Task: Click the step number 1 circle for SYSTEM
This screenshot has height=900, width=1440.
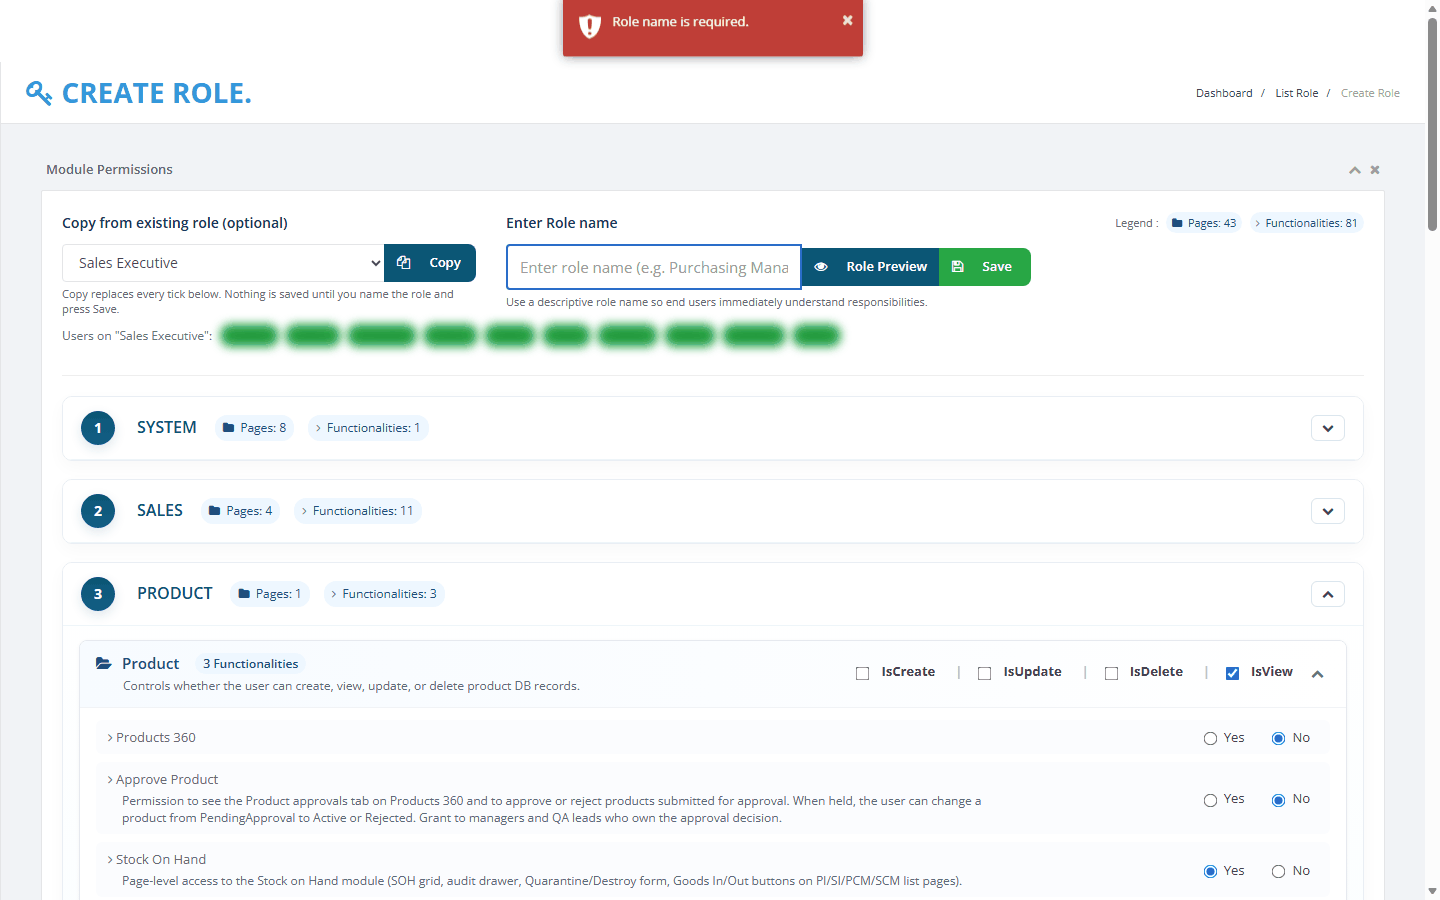Action: [98, 428]
